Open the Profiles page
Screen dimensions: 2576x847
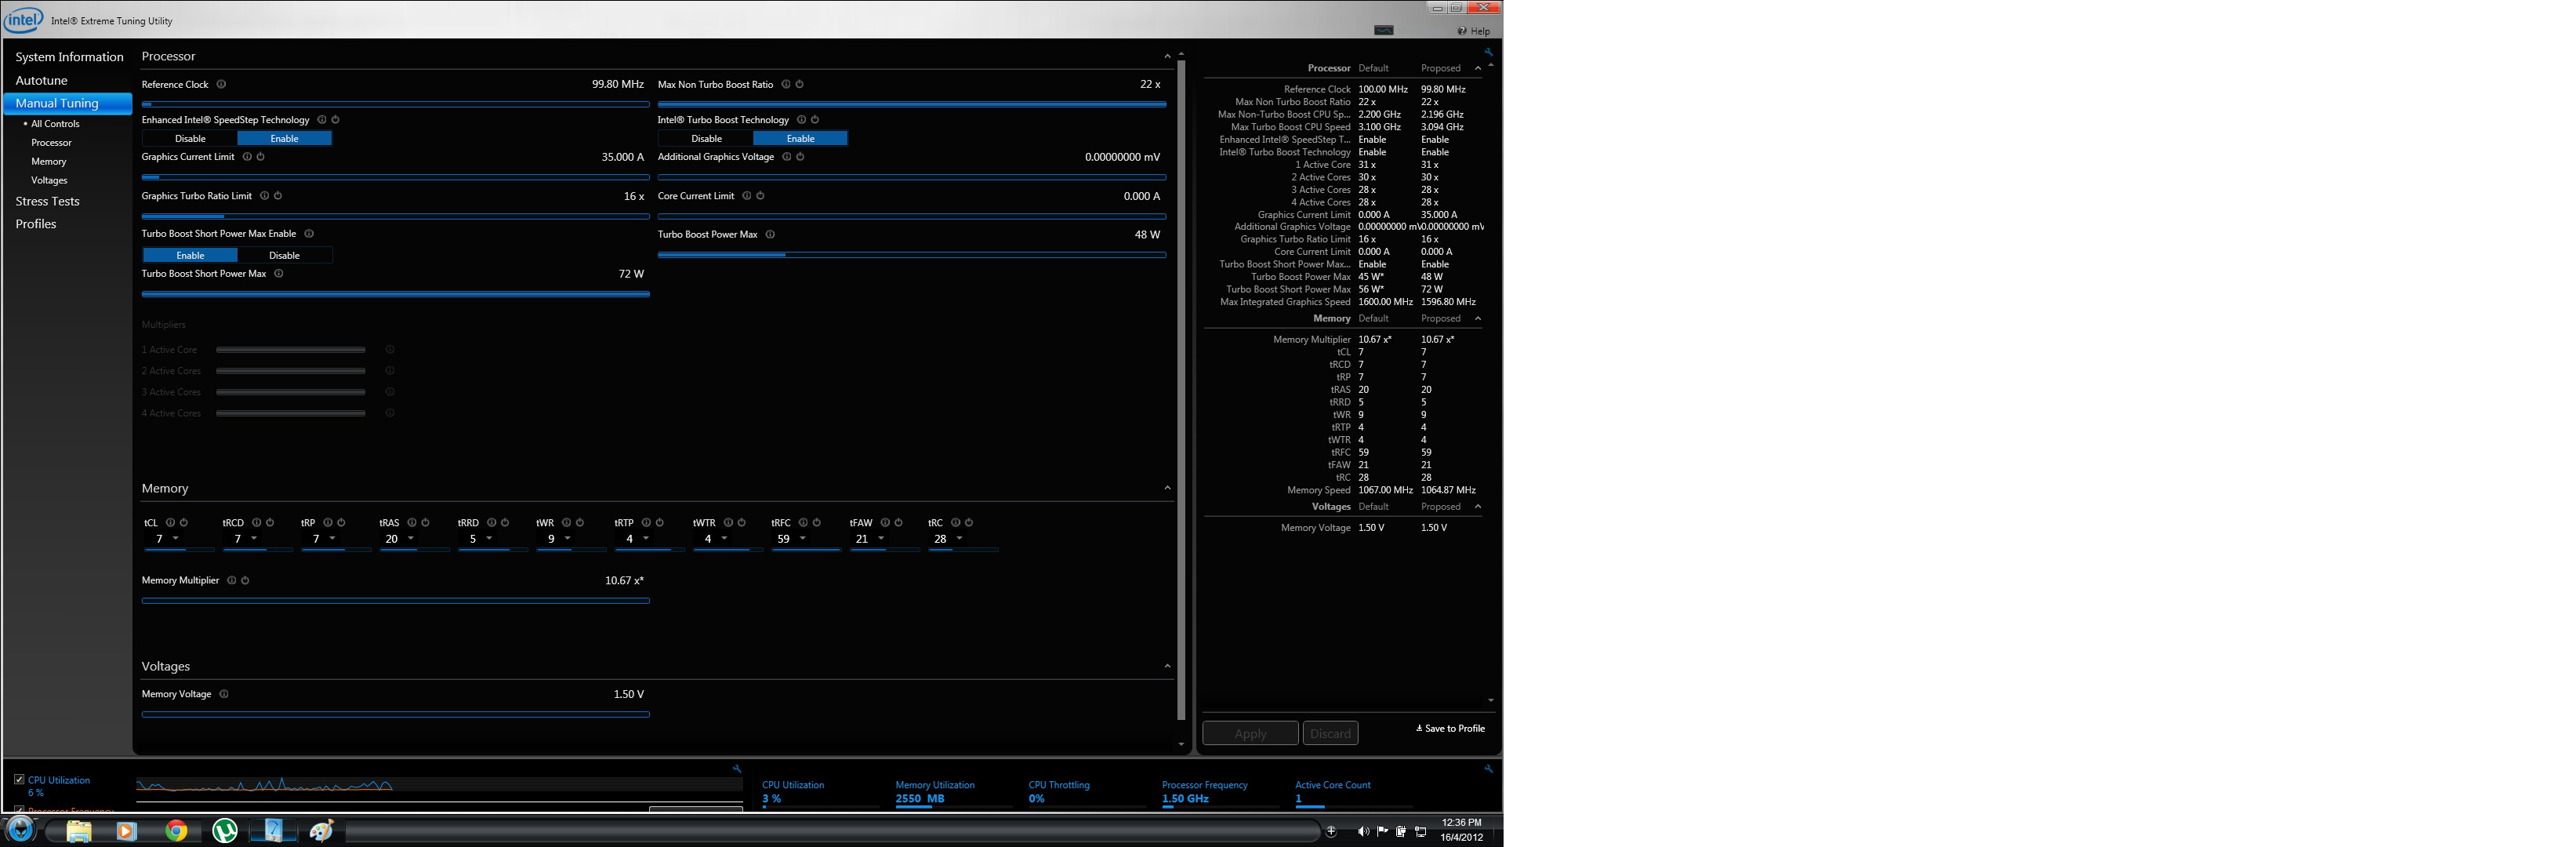35,225
